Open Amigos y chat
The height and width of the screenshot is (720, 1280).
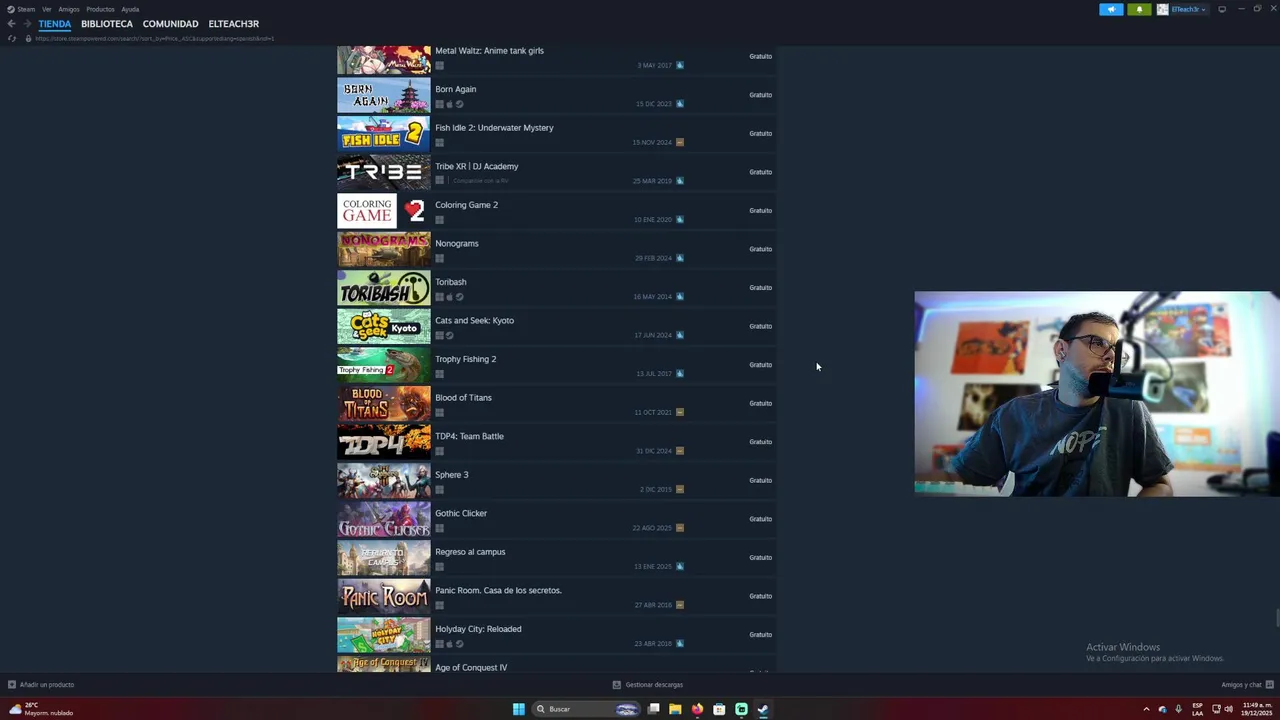[x=1246, y=685]
